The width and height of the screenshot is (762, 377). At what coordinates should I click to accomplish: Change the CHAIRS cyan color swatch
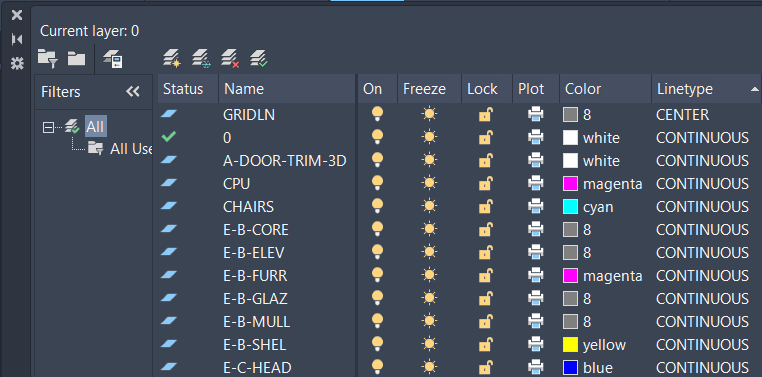point(571,206)
